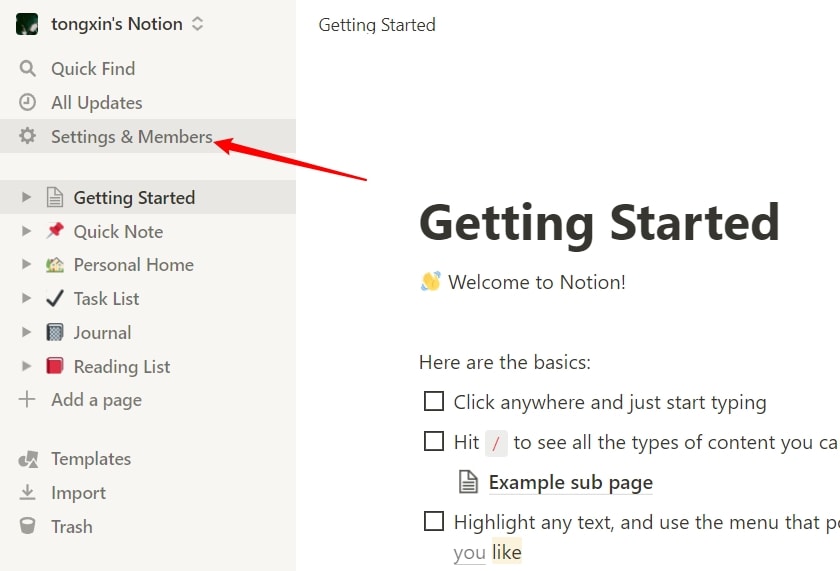840x571 pixels.
Task: Expand the Getting Started page tree
Action: coord(26,197)
